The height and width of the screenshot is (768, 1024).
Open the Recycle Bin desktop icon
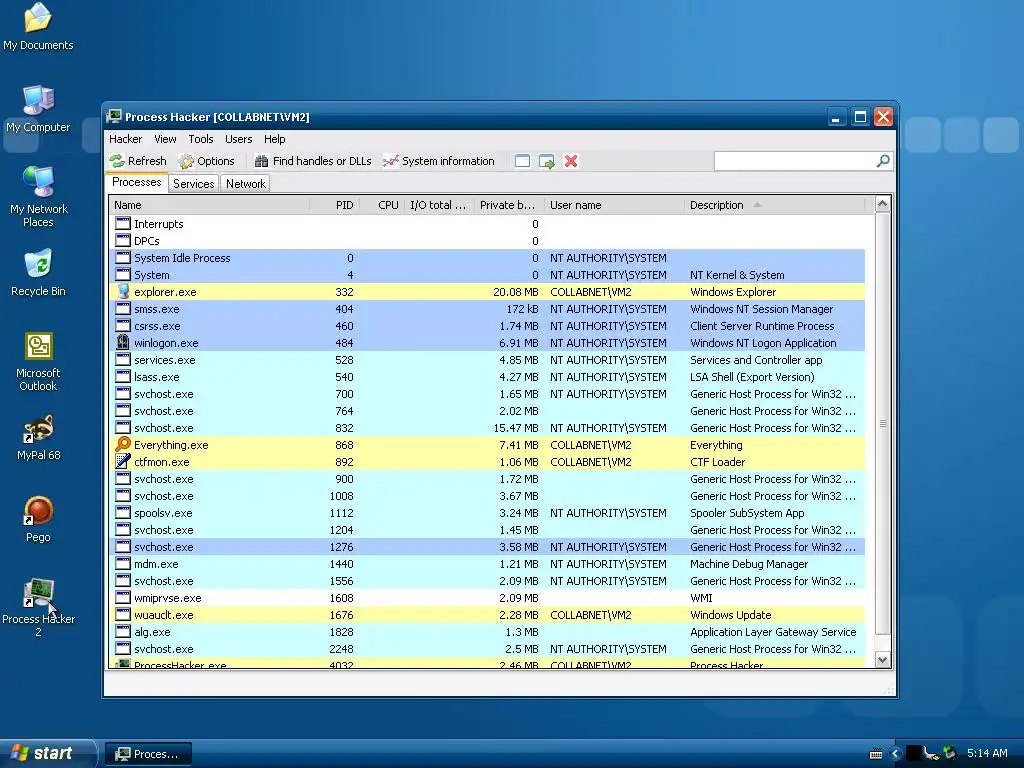coord(38,273)
